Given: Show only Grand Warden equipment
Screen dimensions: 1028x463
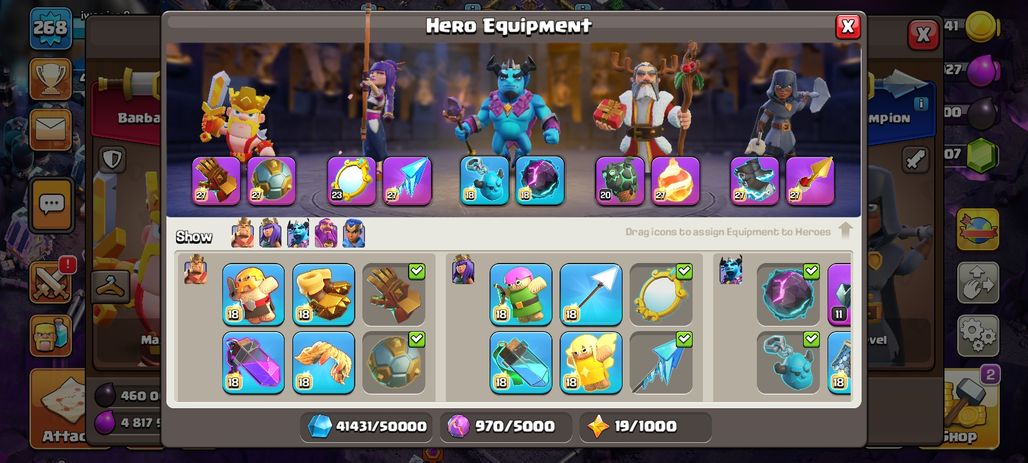Looking at the screenshot, I should tap(326, 233).
